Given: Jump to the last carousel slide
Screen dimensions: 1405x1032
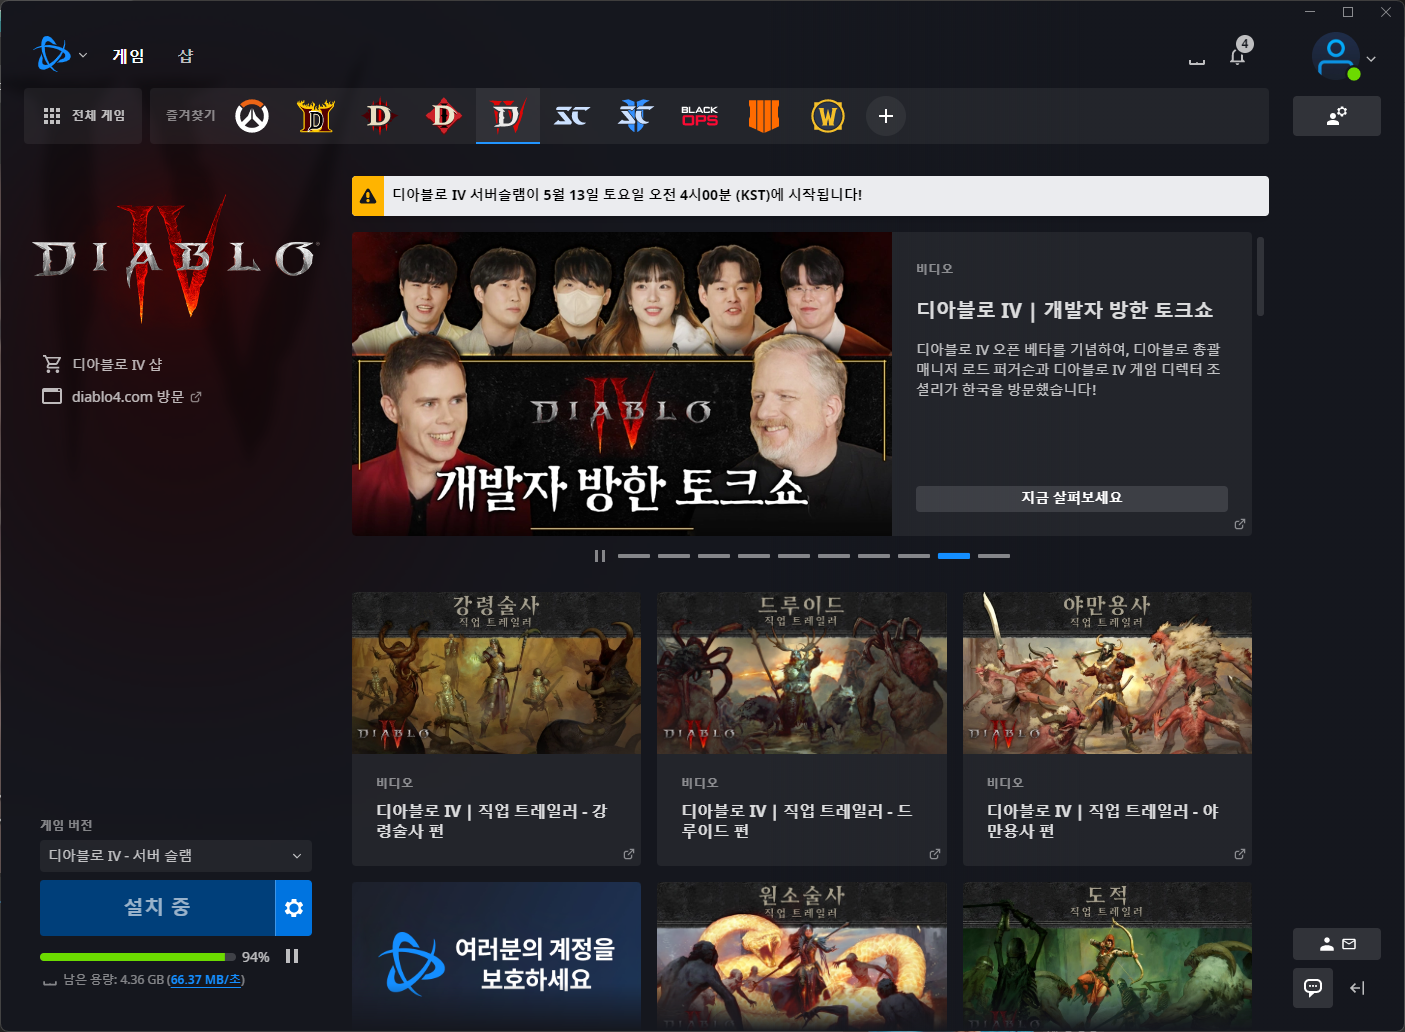Looking at the screenshot, I should pyautogui.click(x=994, y=556).
